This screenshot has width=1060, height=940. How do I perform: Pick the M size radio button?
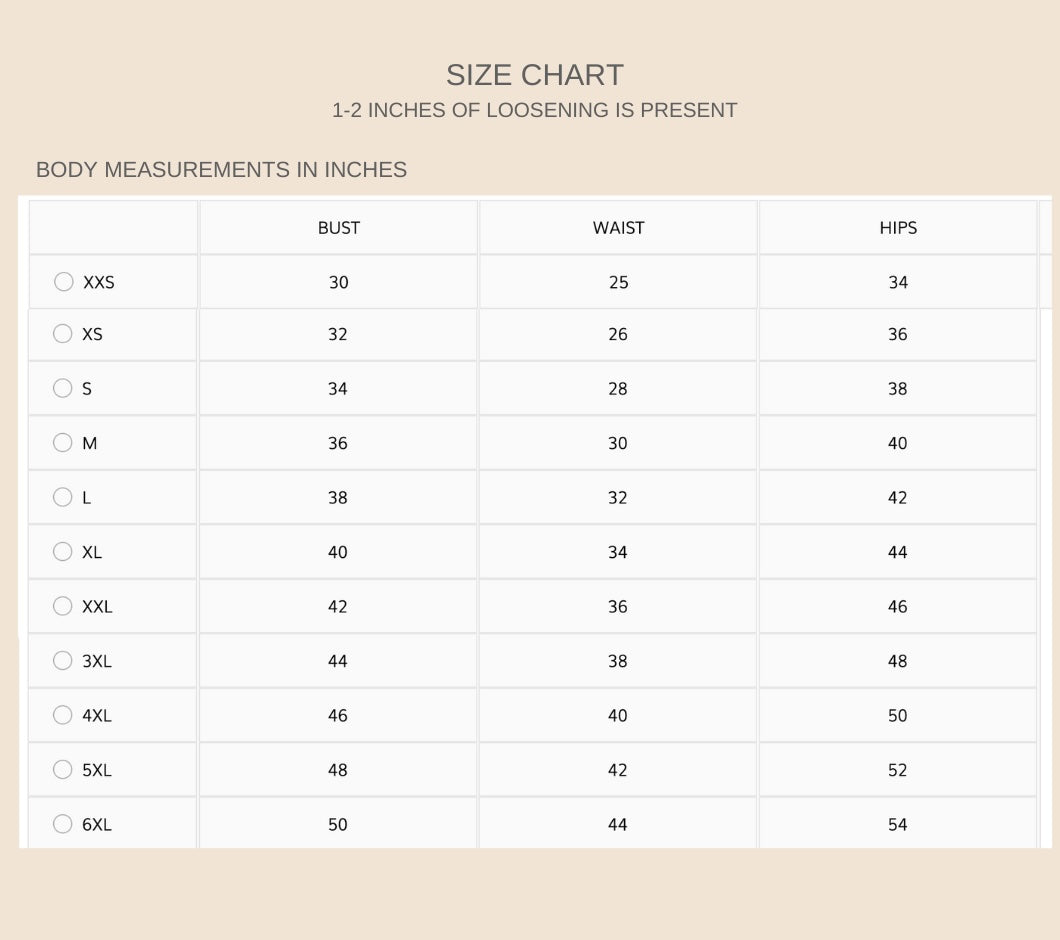(63, 442)
